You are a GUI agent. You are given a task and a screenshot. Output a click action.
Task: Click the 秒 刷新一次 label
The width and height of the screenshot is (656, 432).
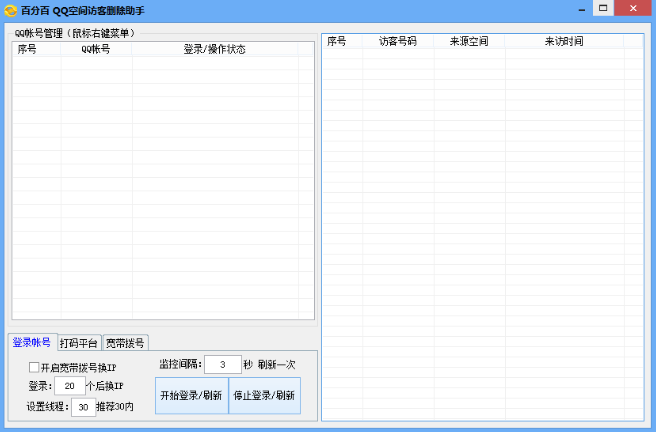pos(269,365)
